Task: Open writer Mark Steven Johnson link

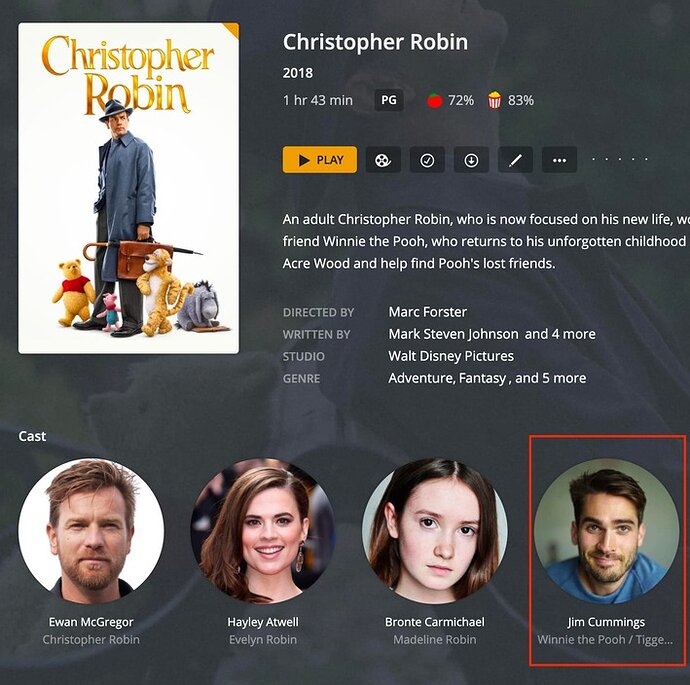Action: [453, 334]
